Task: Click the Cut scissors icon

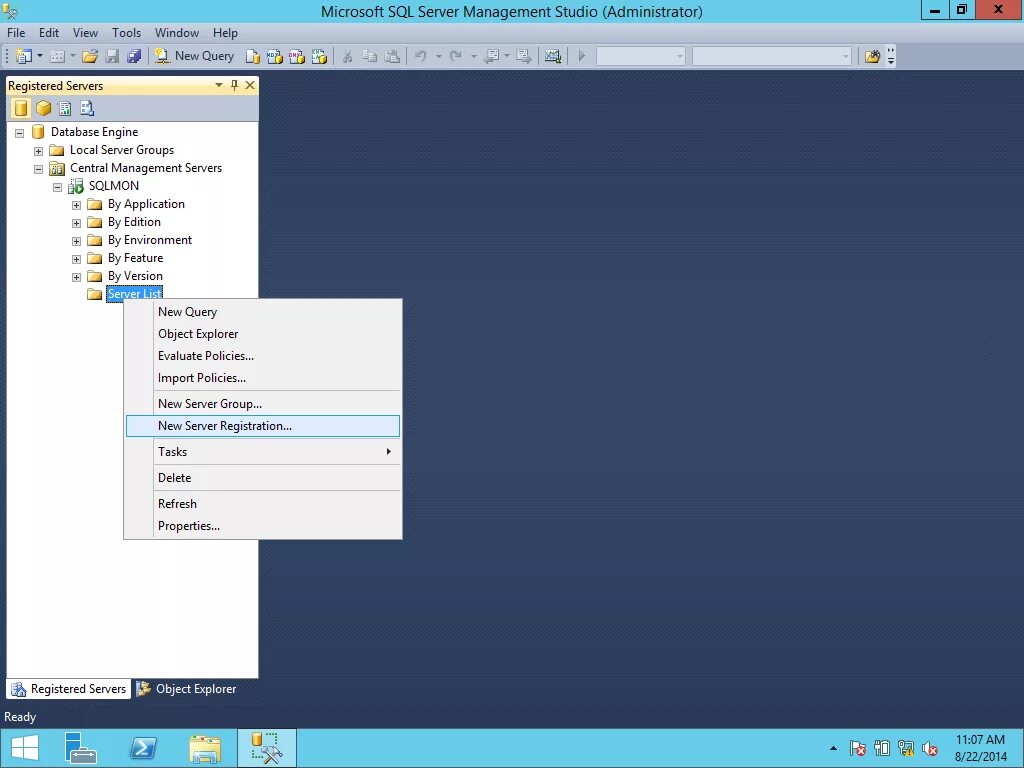Action: click(x=347, y=56)
